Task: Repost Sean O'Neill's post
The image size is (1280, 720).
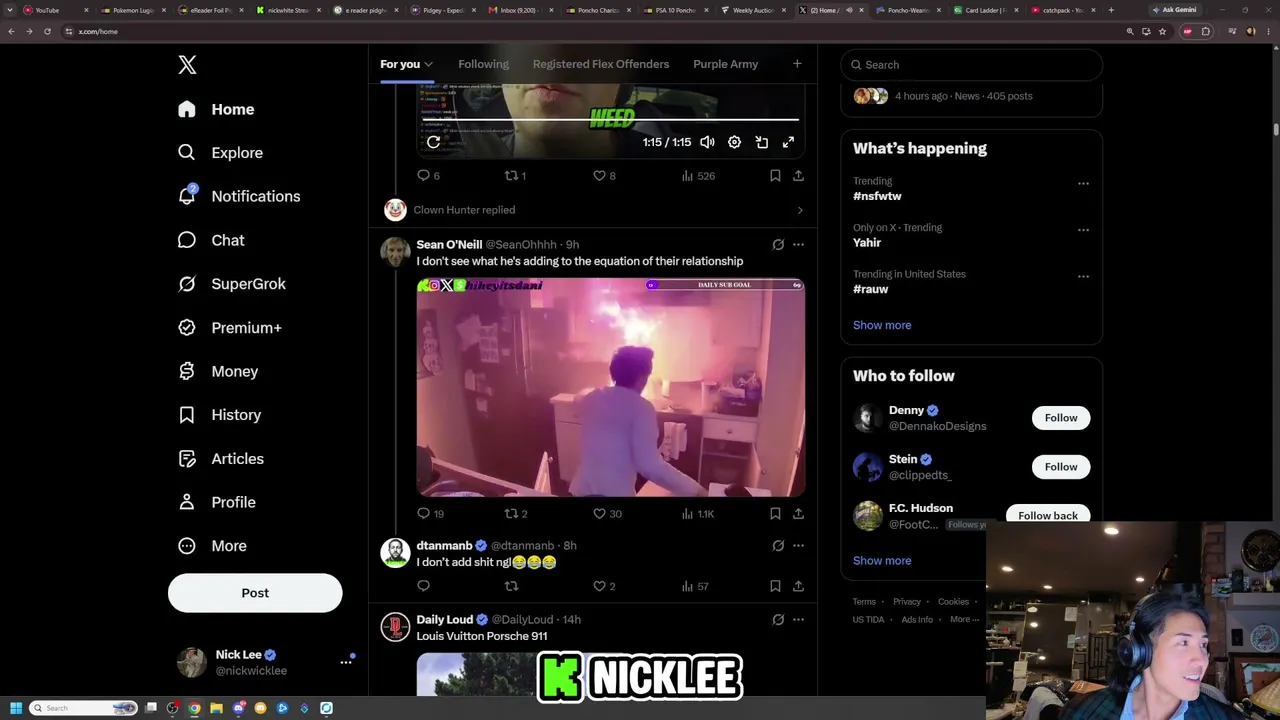Action: 512,514
